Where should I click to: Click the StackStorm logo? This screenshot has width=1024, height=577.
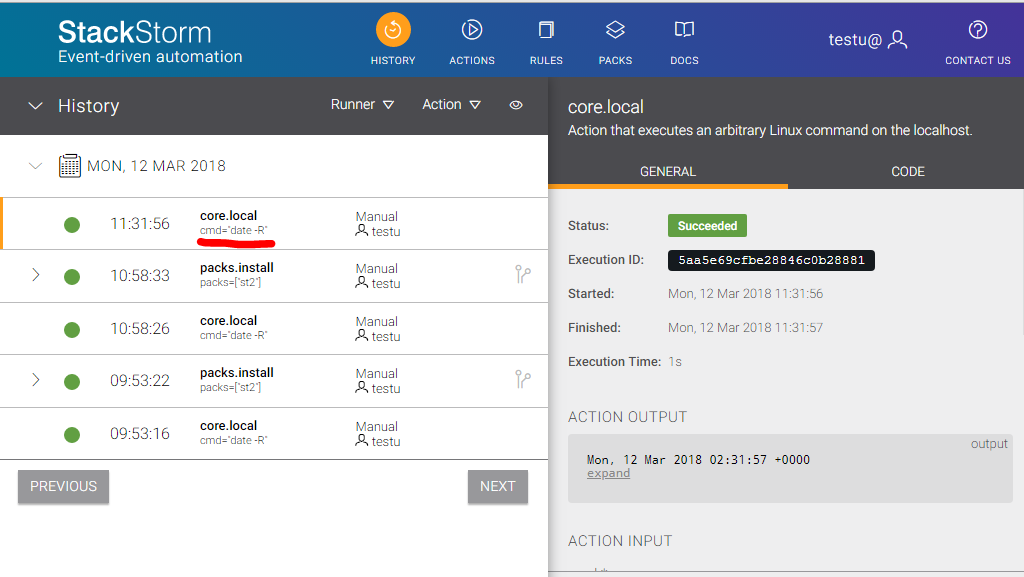click(150, 41)
